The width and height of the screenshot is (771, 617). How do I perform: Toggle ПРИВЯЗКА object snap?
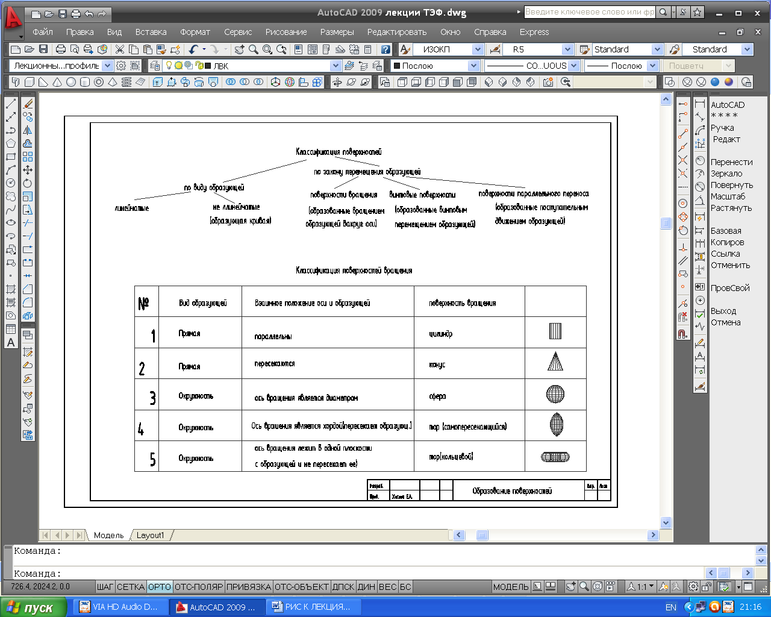248,586
